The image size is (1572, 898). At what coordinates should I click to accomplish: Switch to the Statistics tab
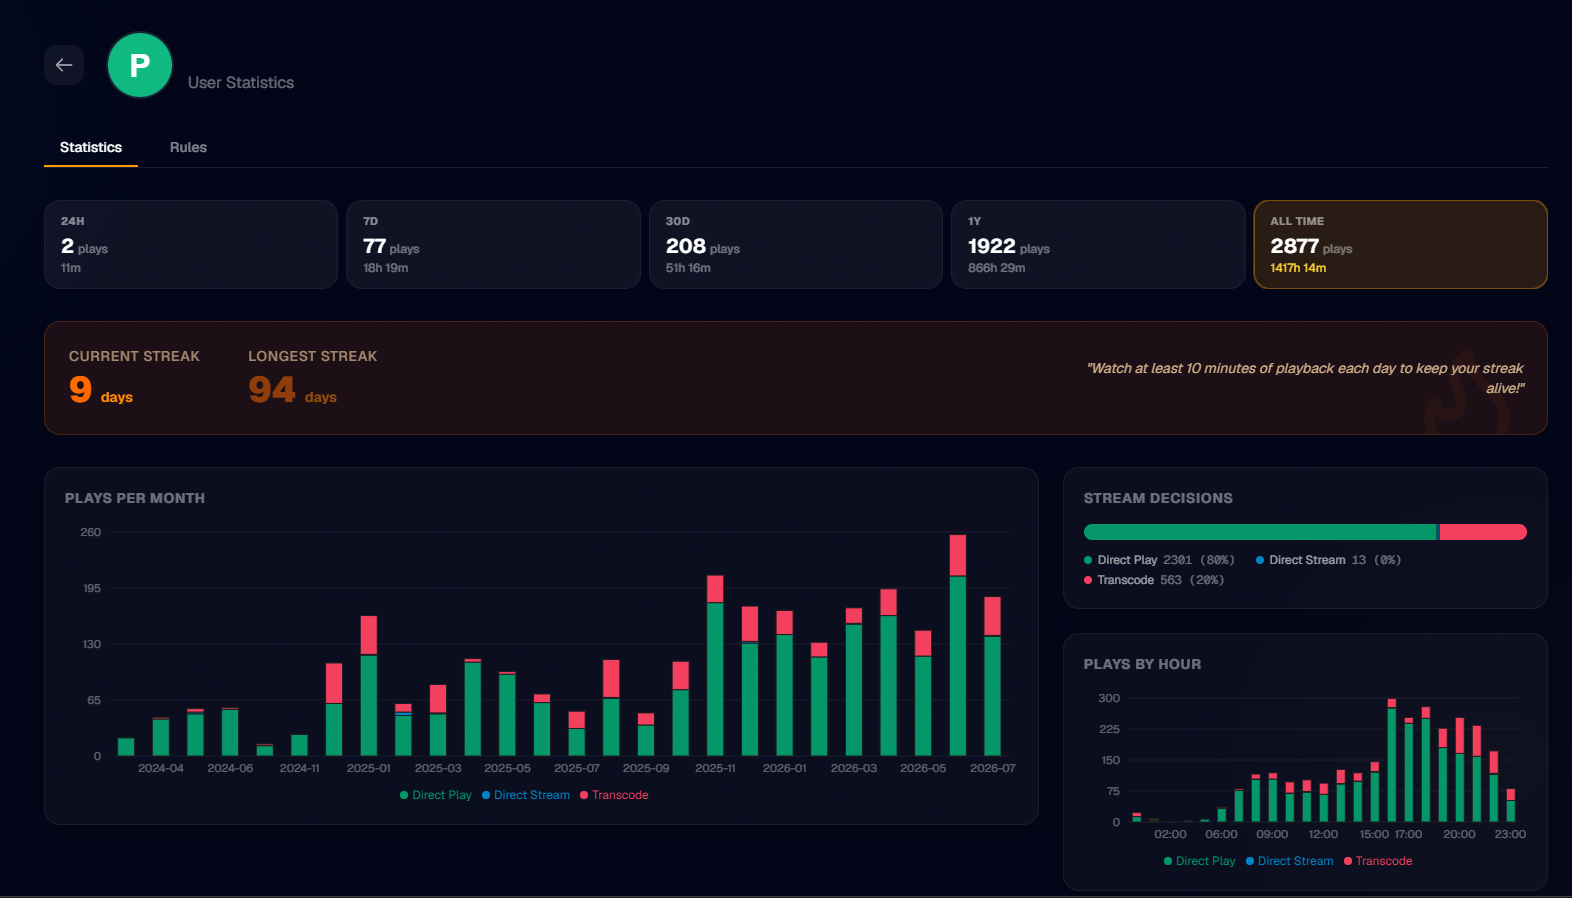[91, 147]
